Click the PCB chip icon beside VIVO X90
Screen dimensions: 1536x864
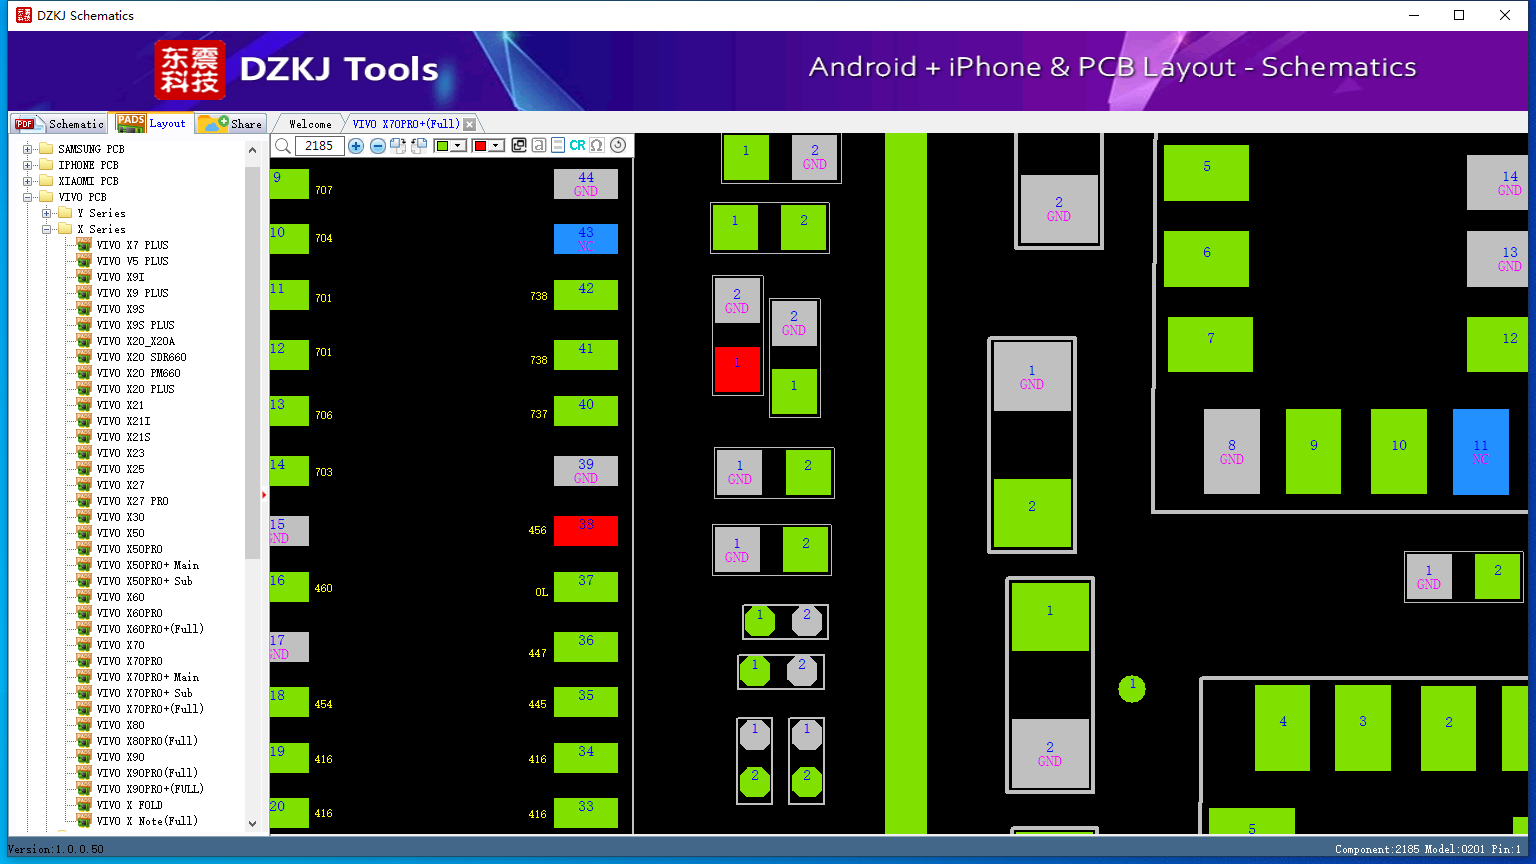click(x=84, y=757)
